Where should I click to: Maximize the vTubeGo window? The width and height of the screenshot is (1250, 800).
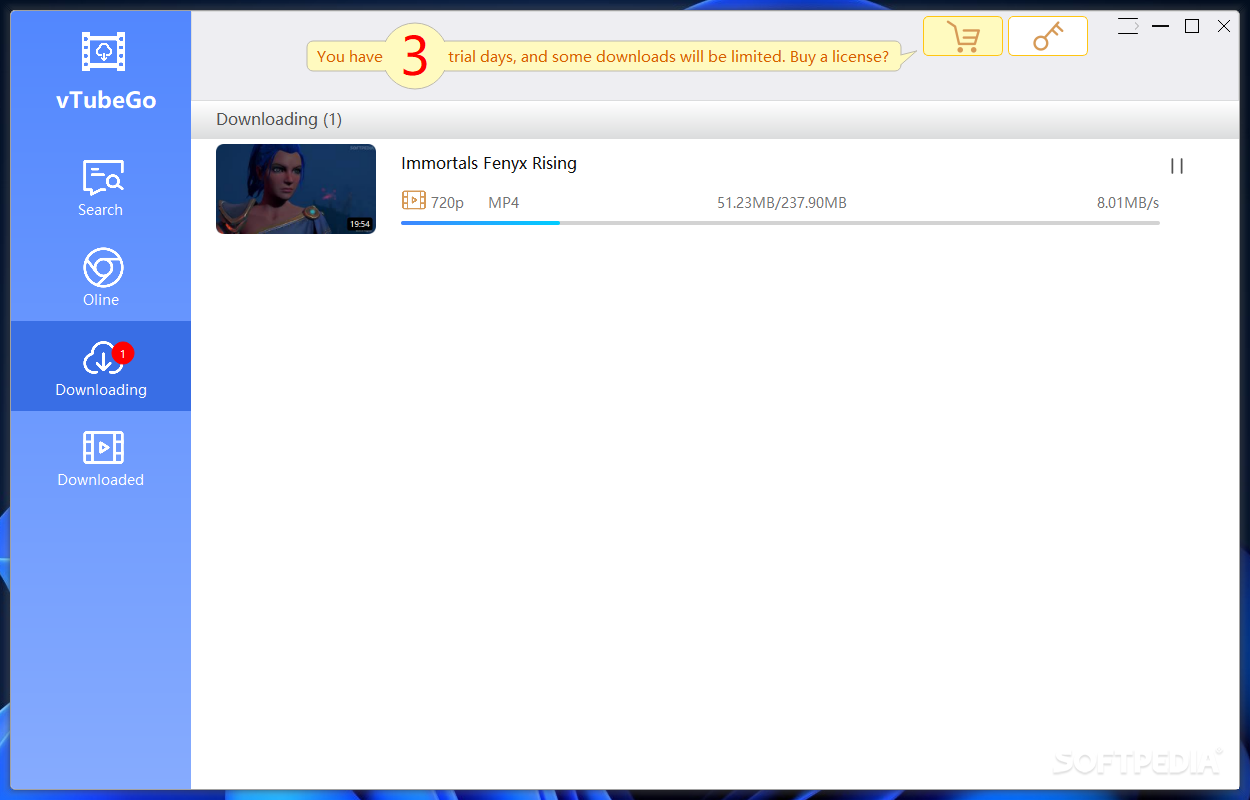coord(1192,27)
